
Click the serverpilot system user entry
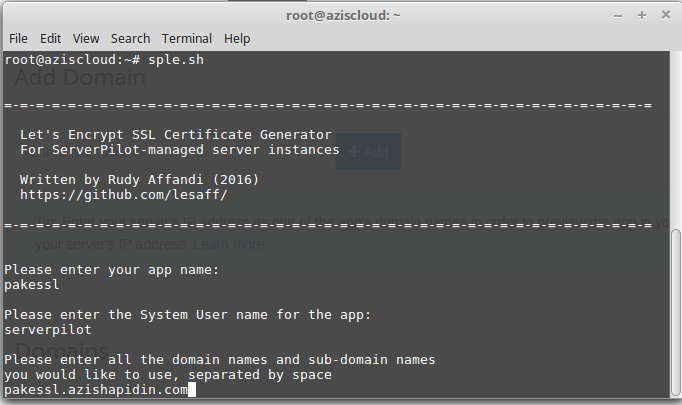(48, 329)
